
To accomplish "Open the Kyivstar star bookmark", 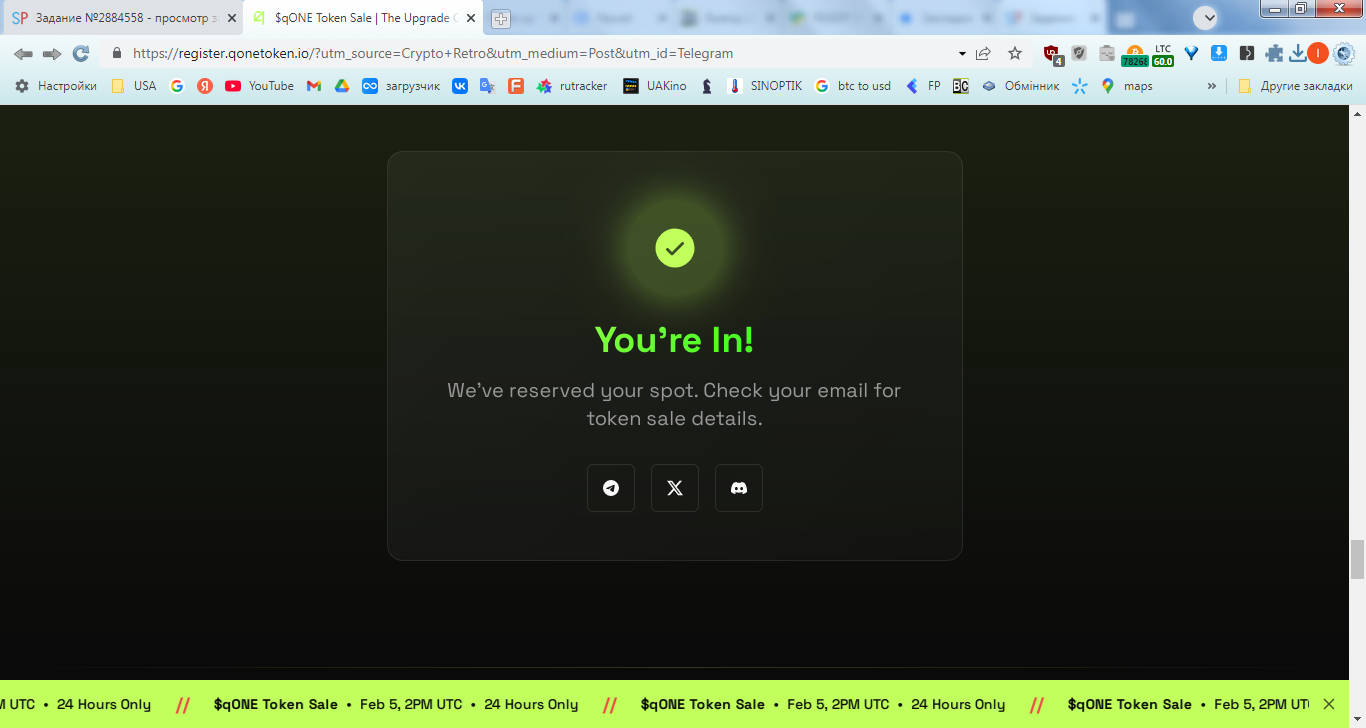I will (1080, 86).
